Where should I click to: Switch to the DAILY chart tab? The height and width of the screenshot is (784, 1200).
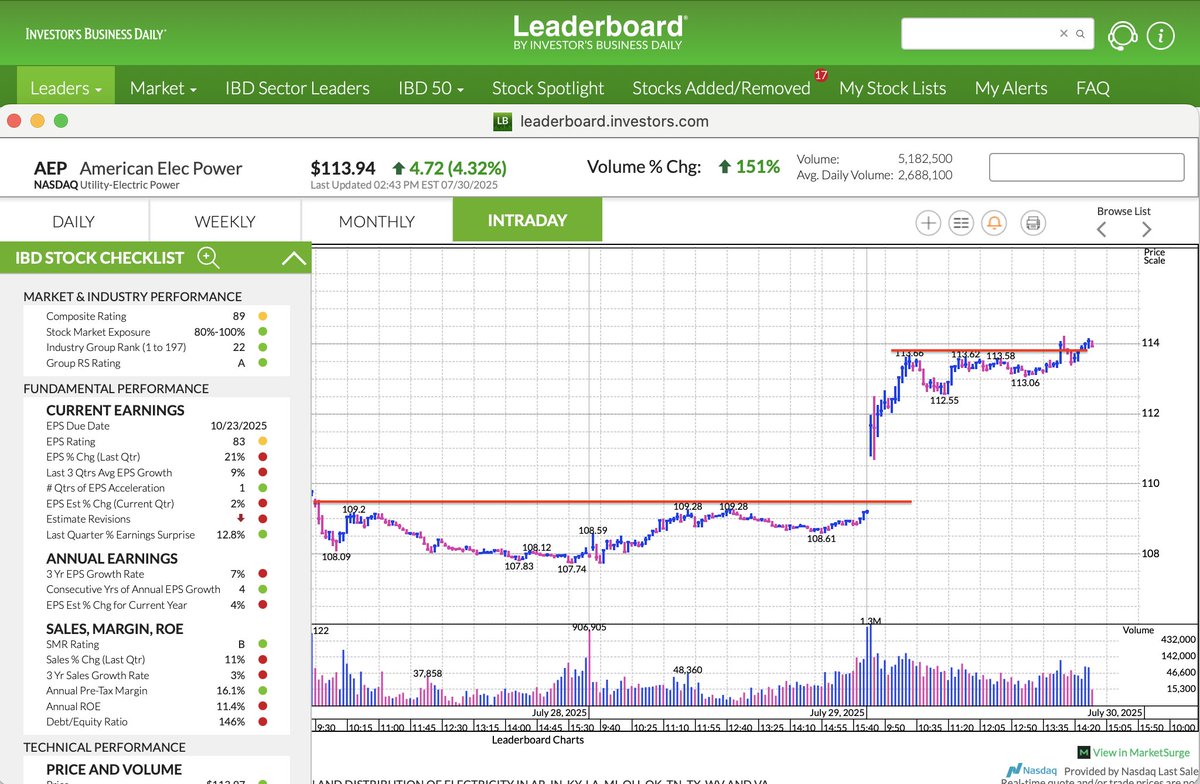(73, 221)
